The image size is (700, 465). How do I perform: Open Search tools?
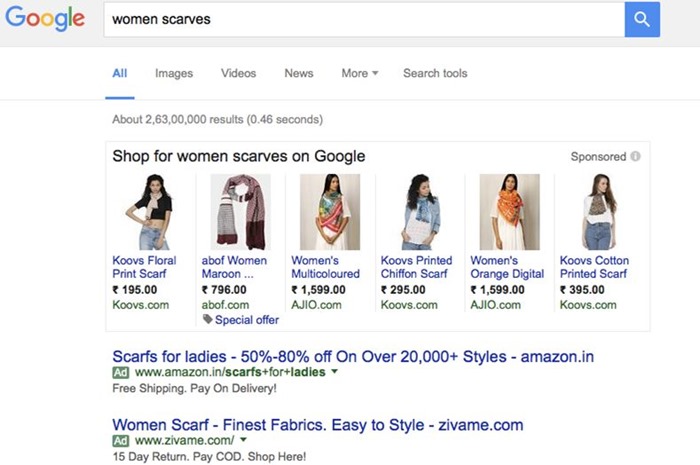point(435,73)
